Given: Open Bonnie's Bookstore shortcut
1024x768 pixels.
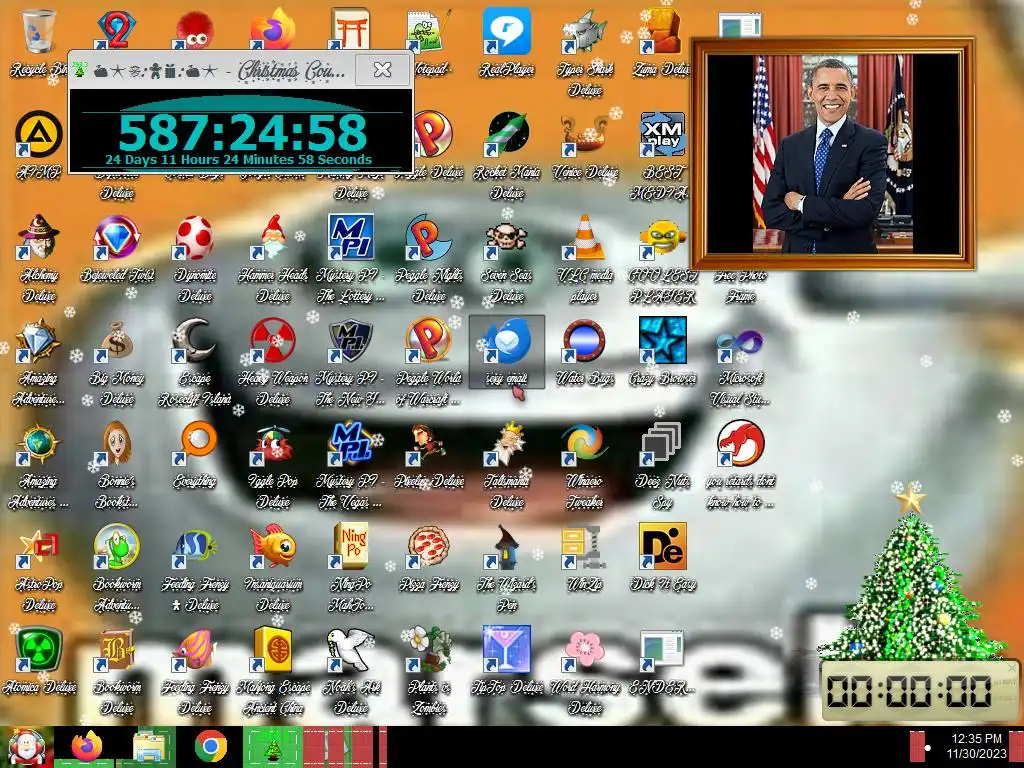Looking at the screenshot, I should pos(116,443).
